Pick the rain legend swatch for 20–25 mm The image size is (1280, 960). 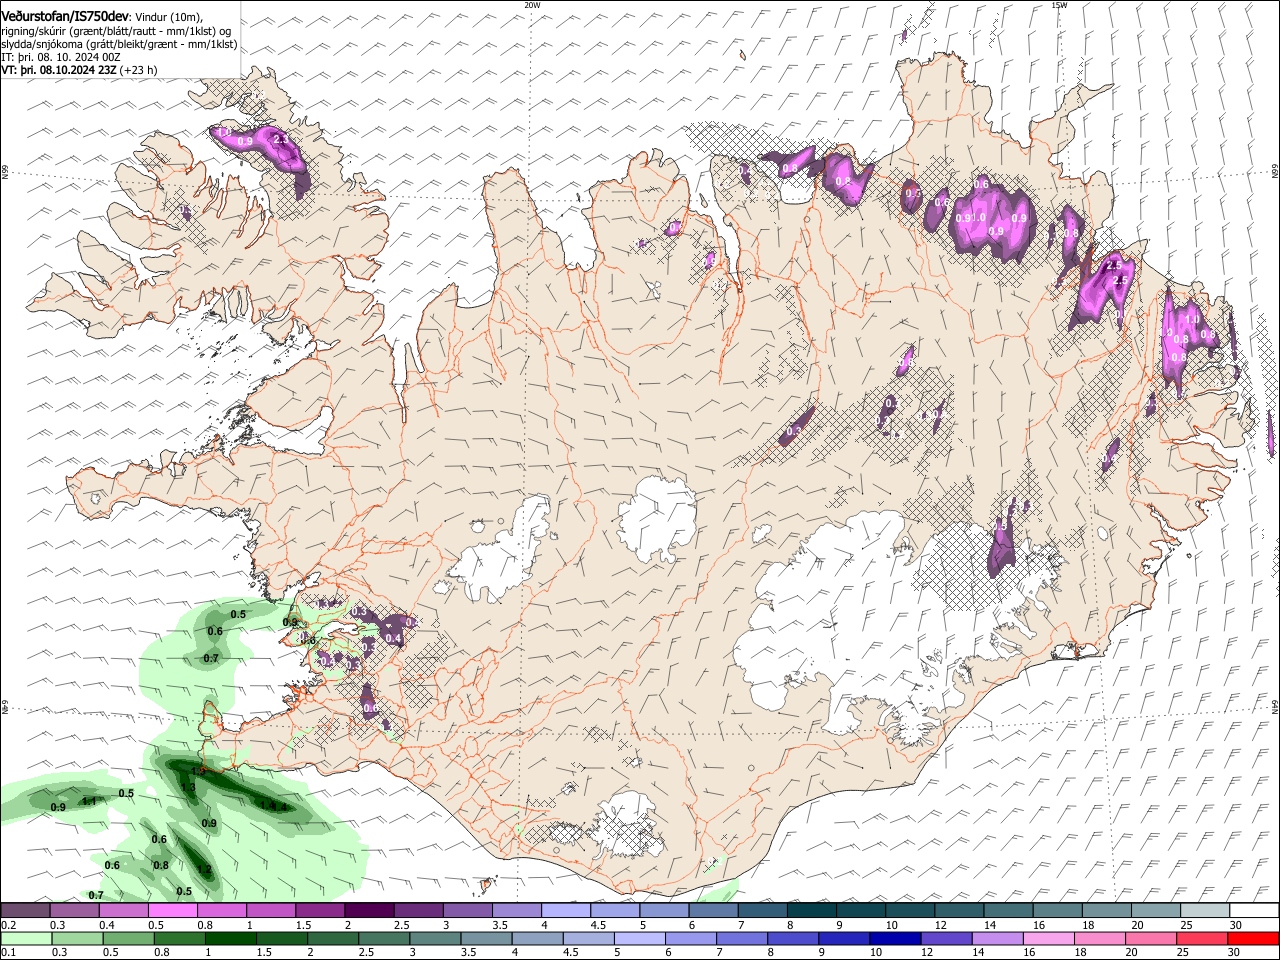(1151, 938)
